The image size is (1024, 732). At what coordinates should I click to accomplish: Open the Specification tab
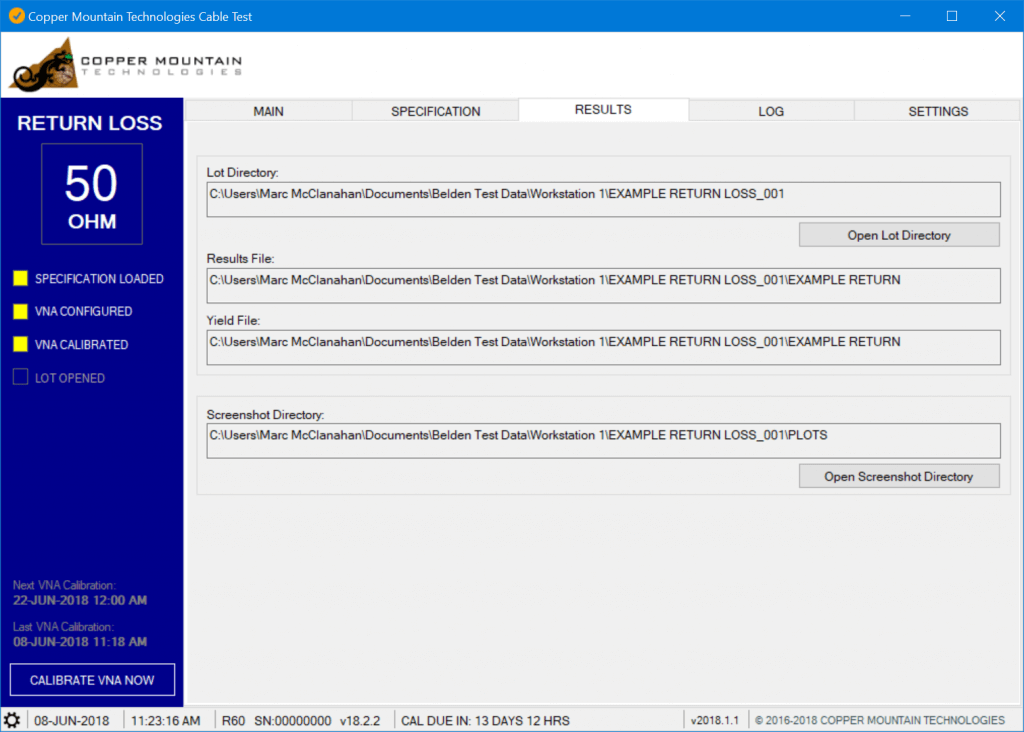435,111
